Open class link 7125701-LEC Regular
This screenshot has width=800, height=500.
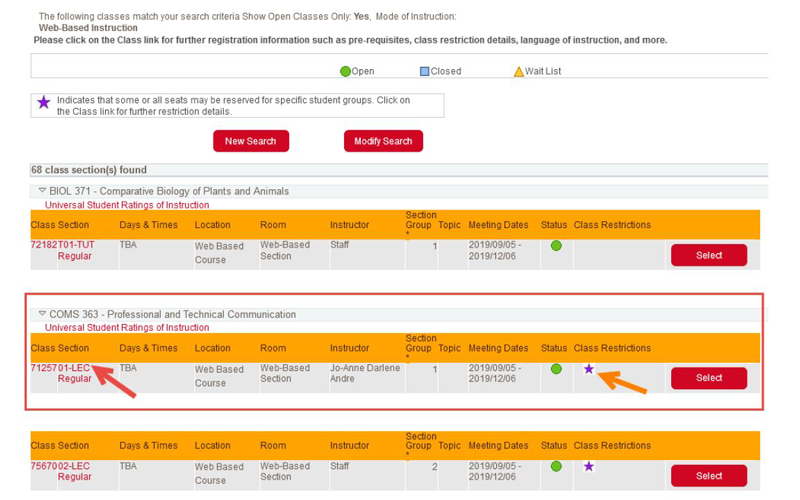[61, 369]
